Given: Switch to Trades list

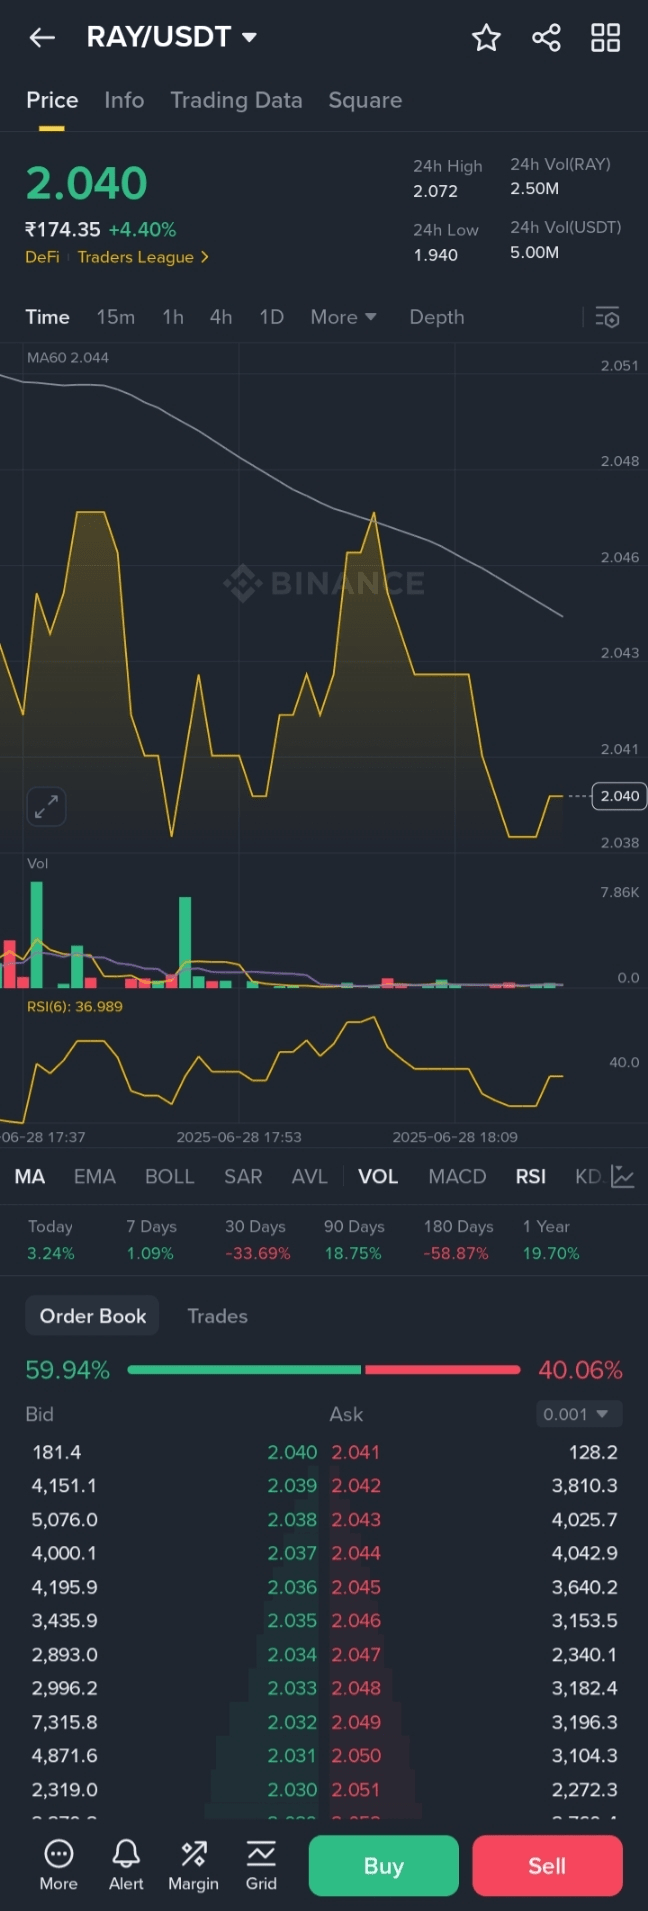Looking at the screenshot, I should (217, 1316).
